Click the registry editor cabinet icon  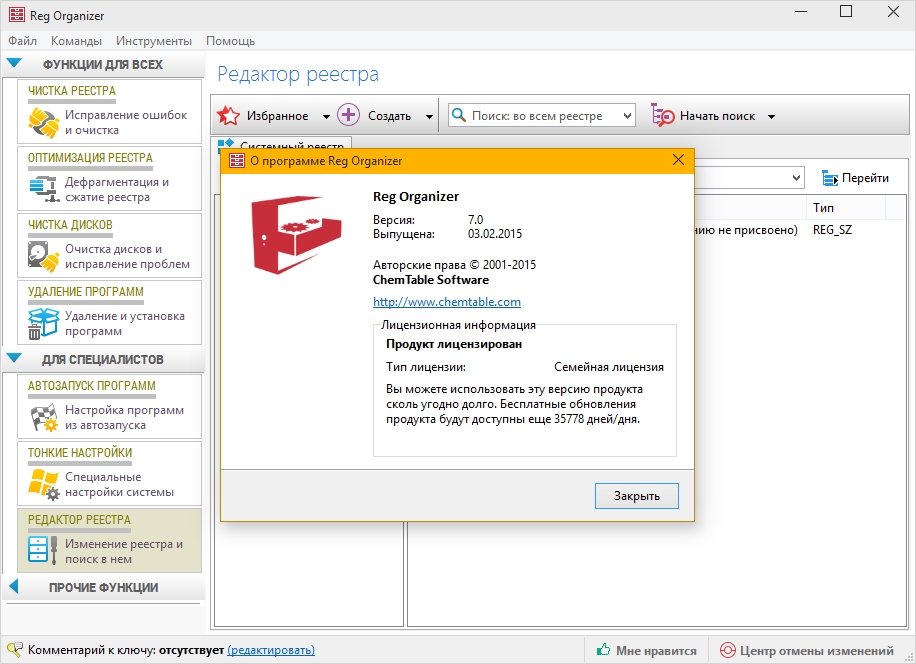(43, 549)
